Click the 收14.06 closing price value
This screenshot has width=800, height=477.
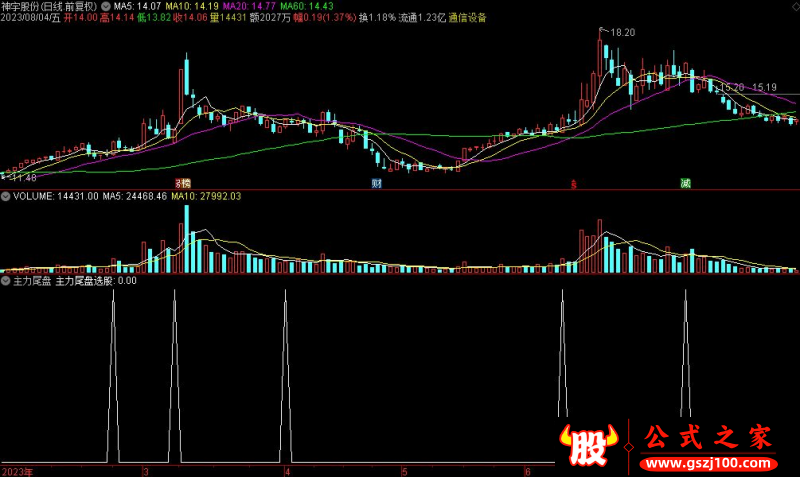pyautogui.click(x=190, y=17)
